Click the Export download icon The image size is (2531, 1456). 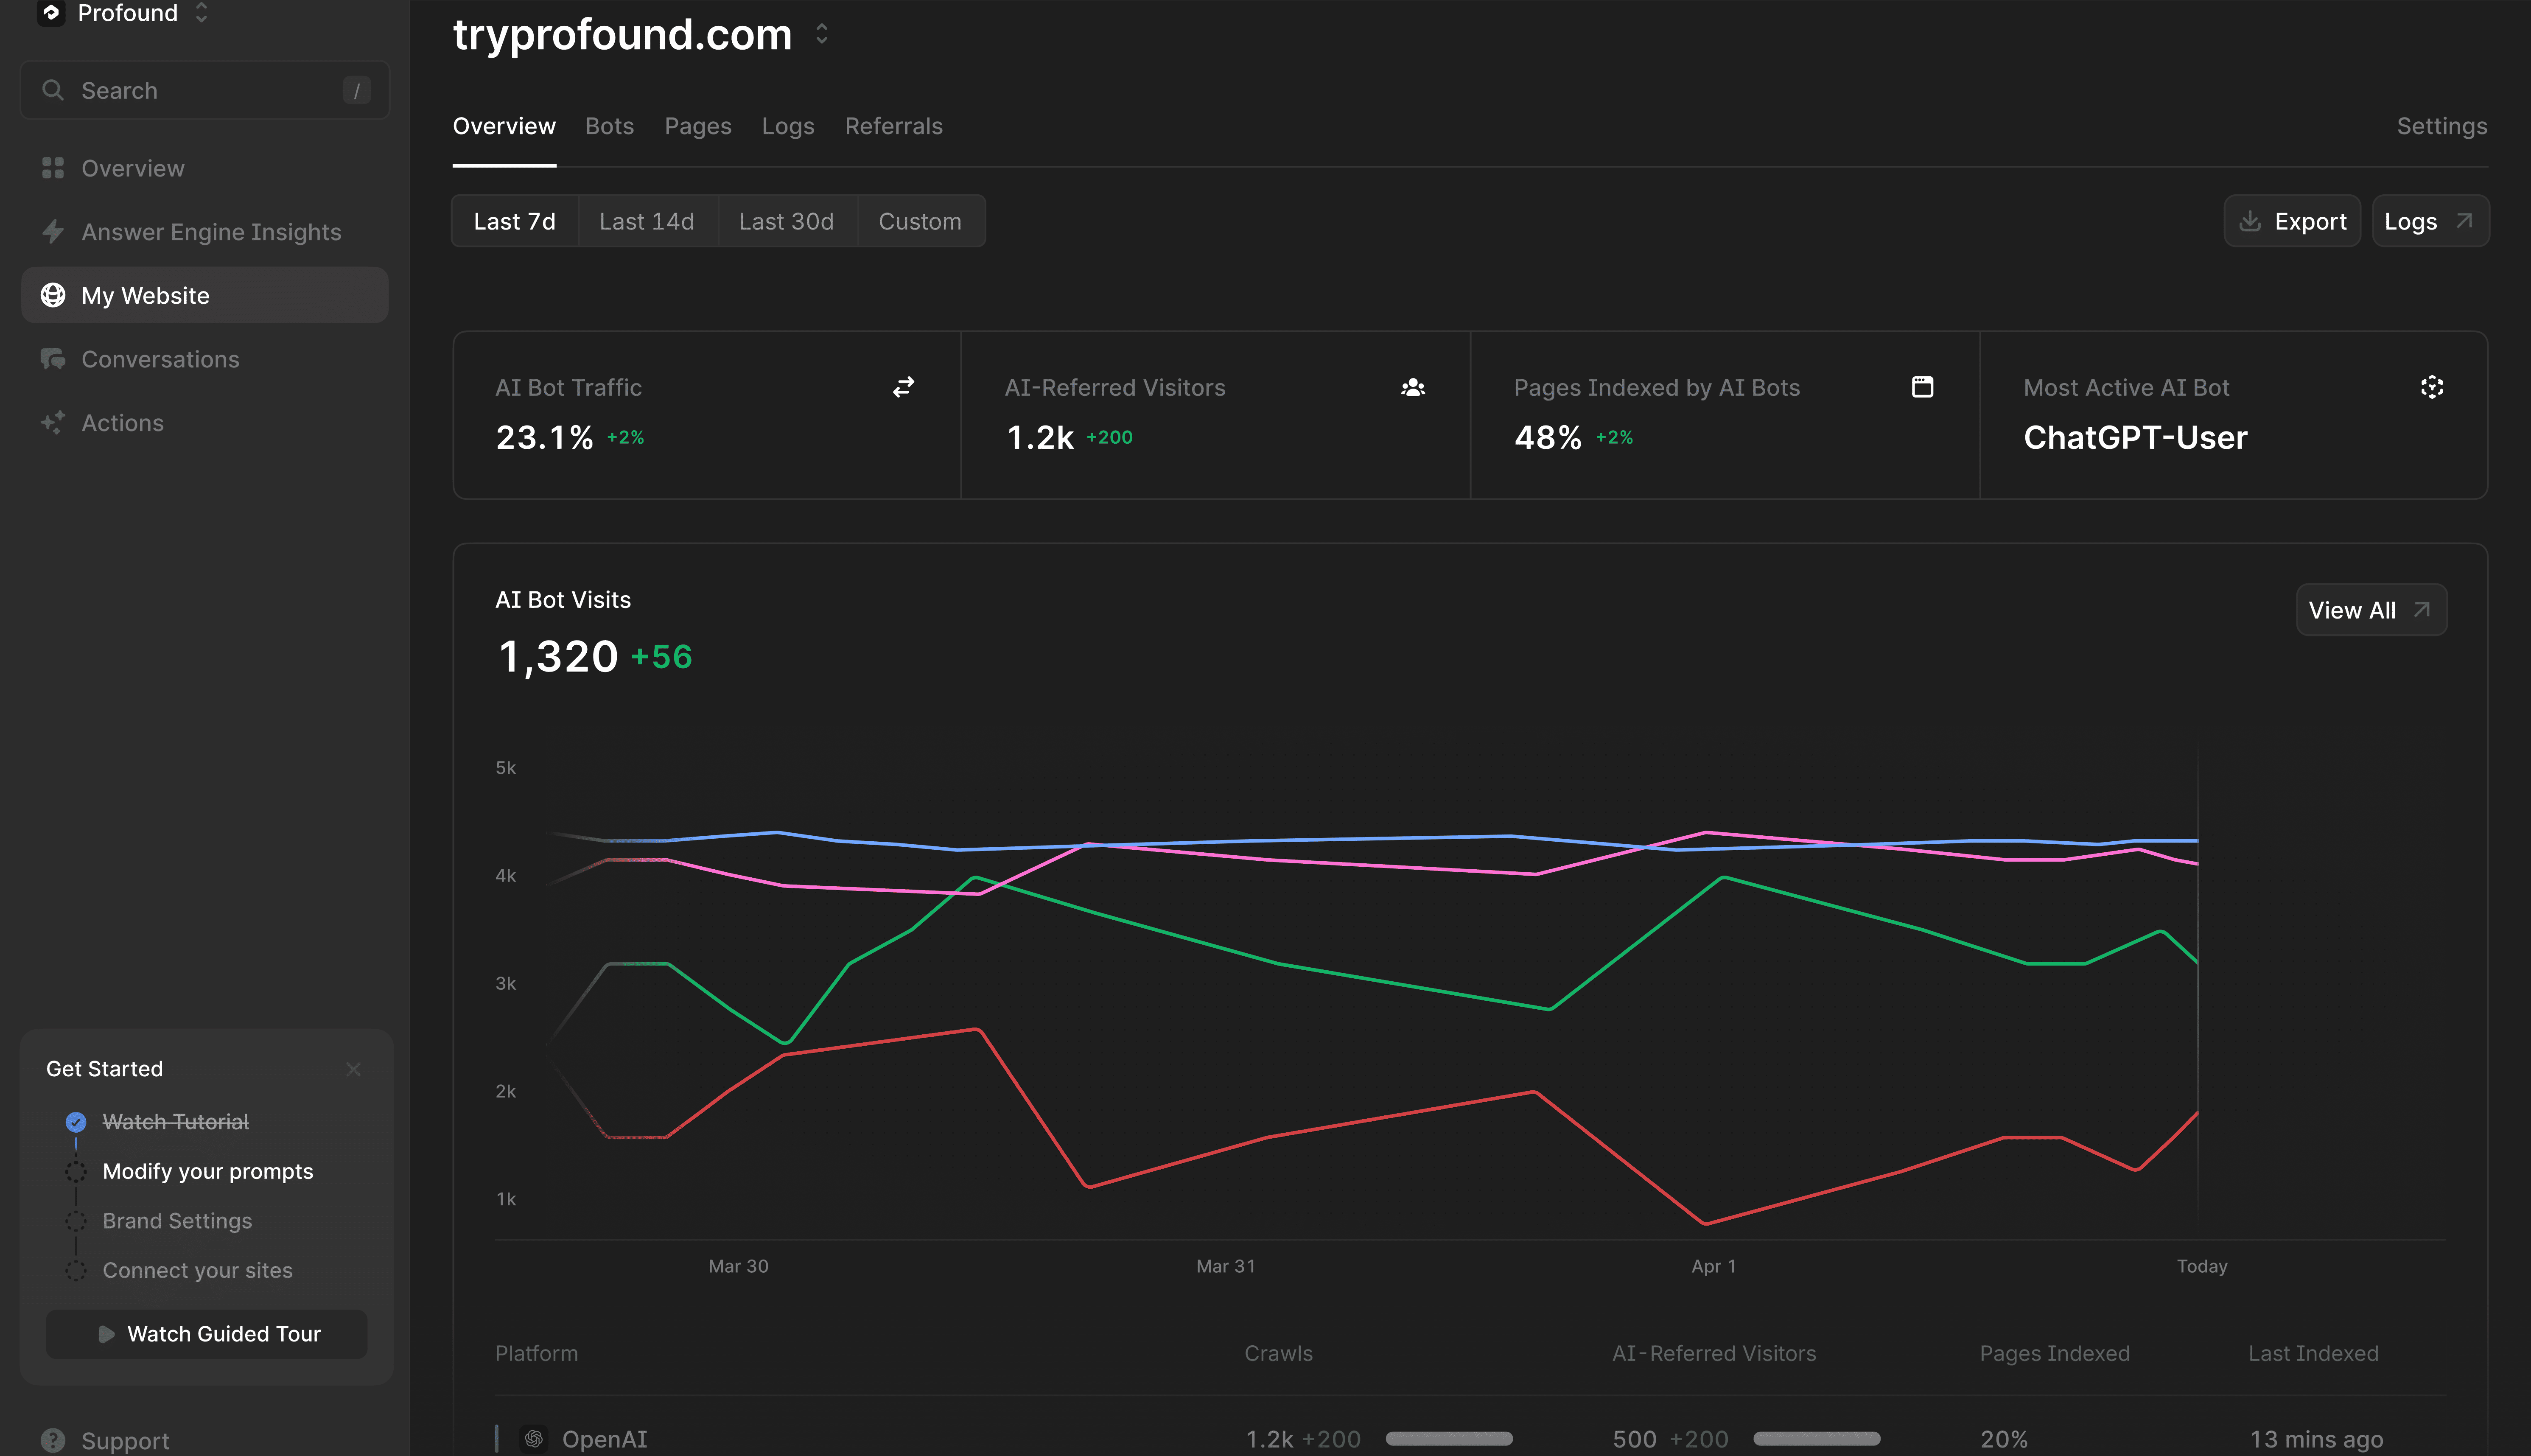[2250, 221]
